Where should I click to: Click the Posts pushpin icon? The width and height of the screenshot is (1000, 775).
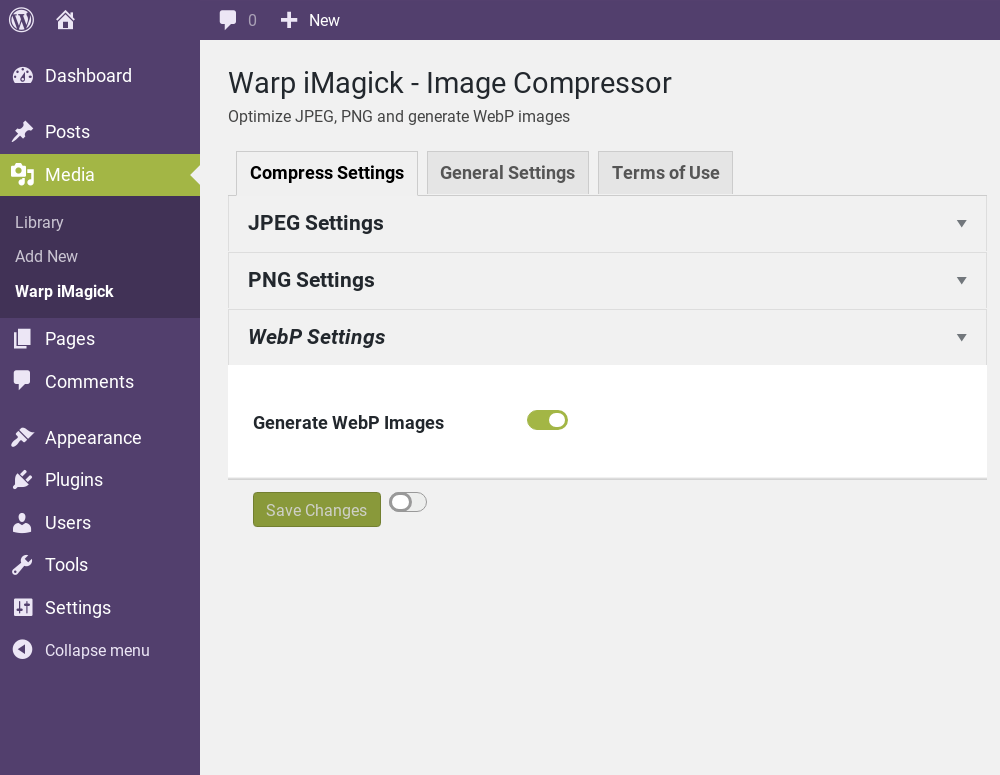click(x=22, y=132)
